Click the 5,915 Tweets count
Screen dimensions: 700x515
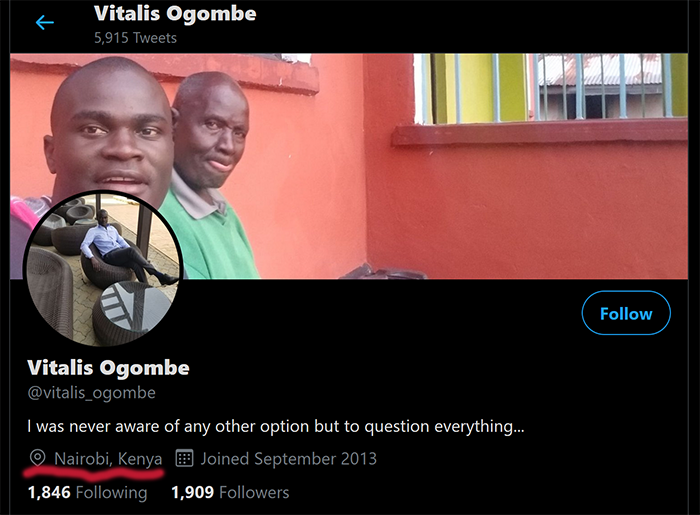pos(135,38)
